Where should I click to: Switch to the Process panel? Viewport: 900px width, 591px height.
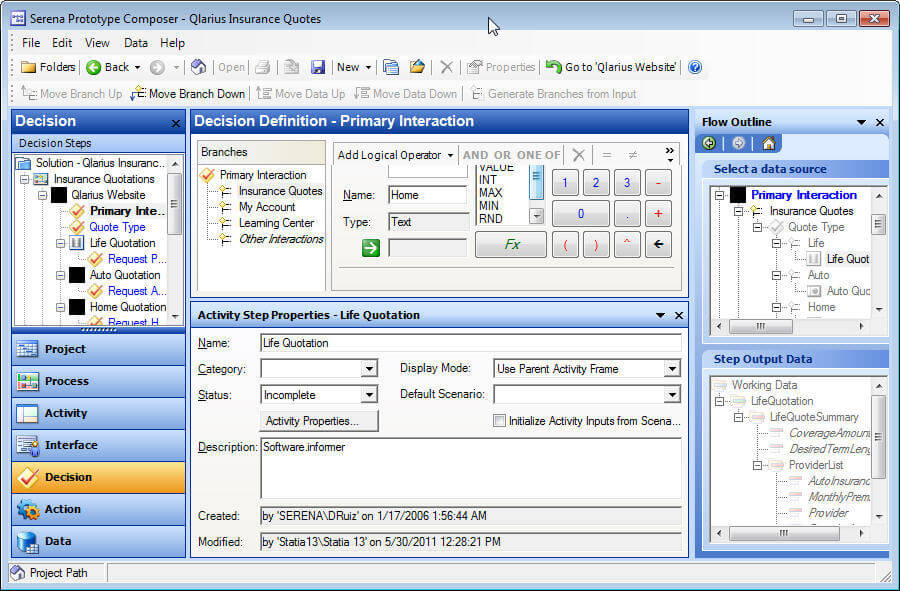click(99, 381)
